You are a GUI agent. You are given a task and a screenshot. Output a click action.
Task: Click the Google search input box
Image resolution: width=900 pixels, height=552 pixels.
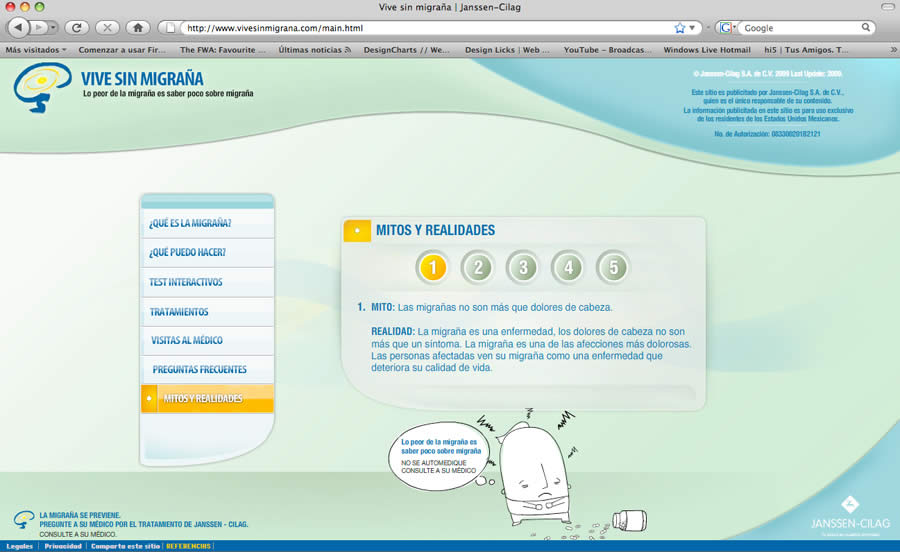tap(801, 28)
